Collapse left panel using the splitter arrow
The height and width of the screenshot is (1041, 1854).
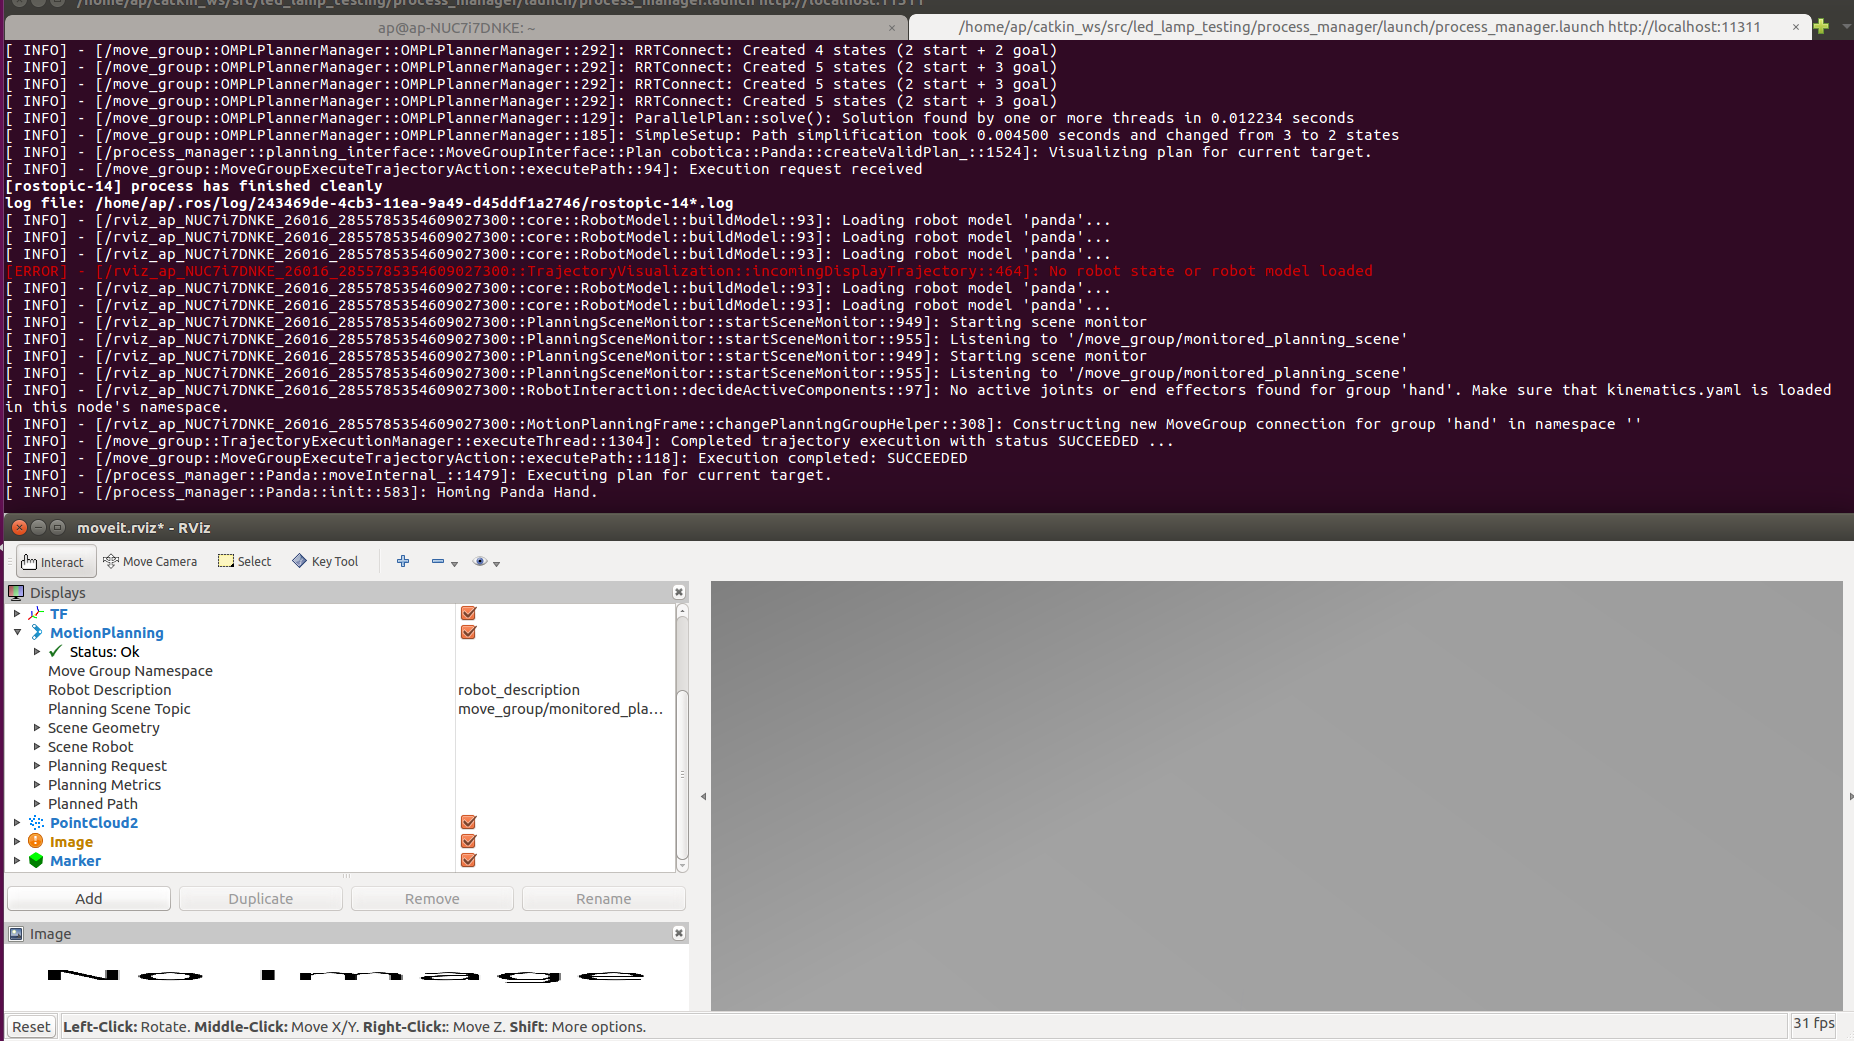(x=704, y=797)
